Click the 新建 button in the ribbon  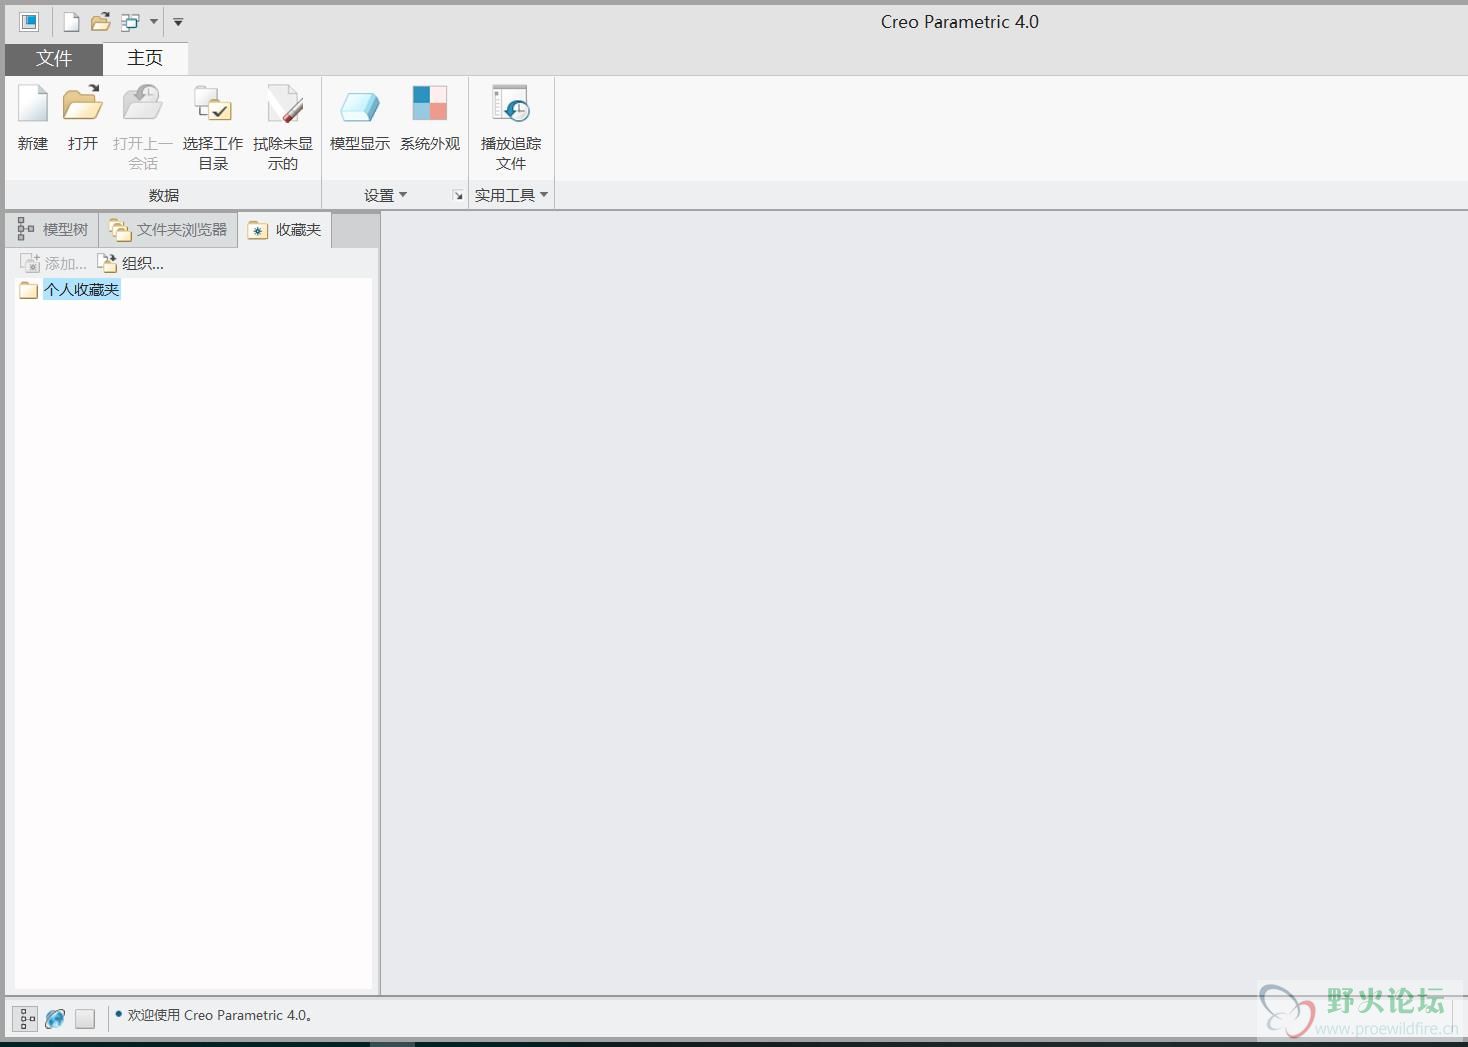[33, 119]
